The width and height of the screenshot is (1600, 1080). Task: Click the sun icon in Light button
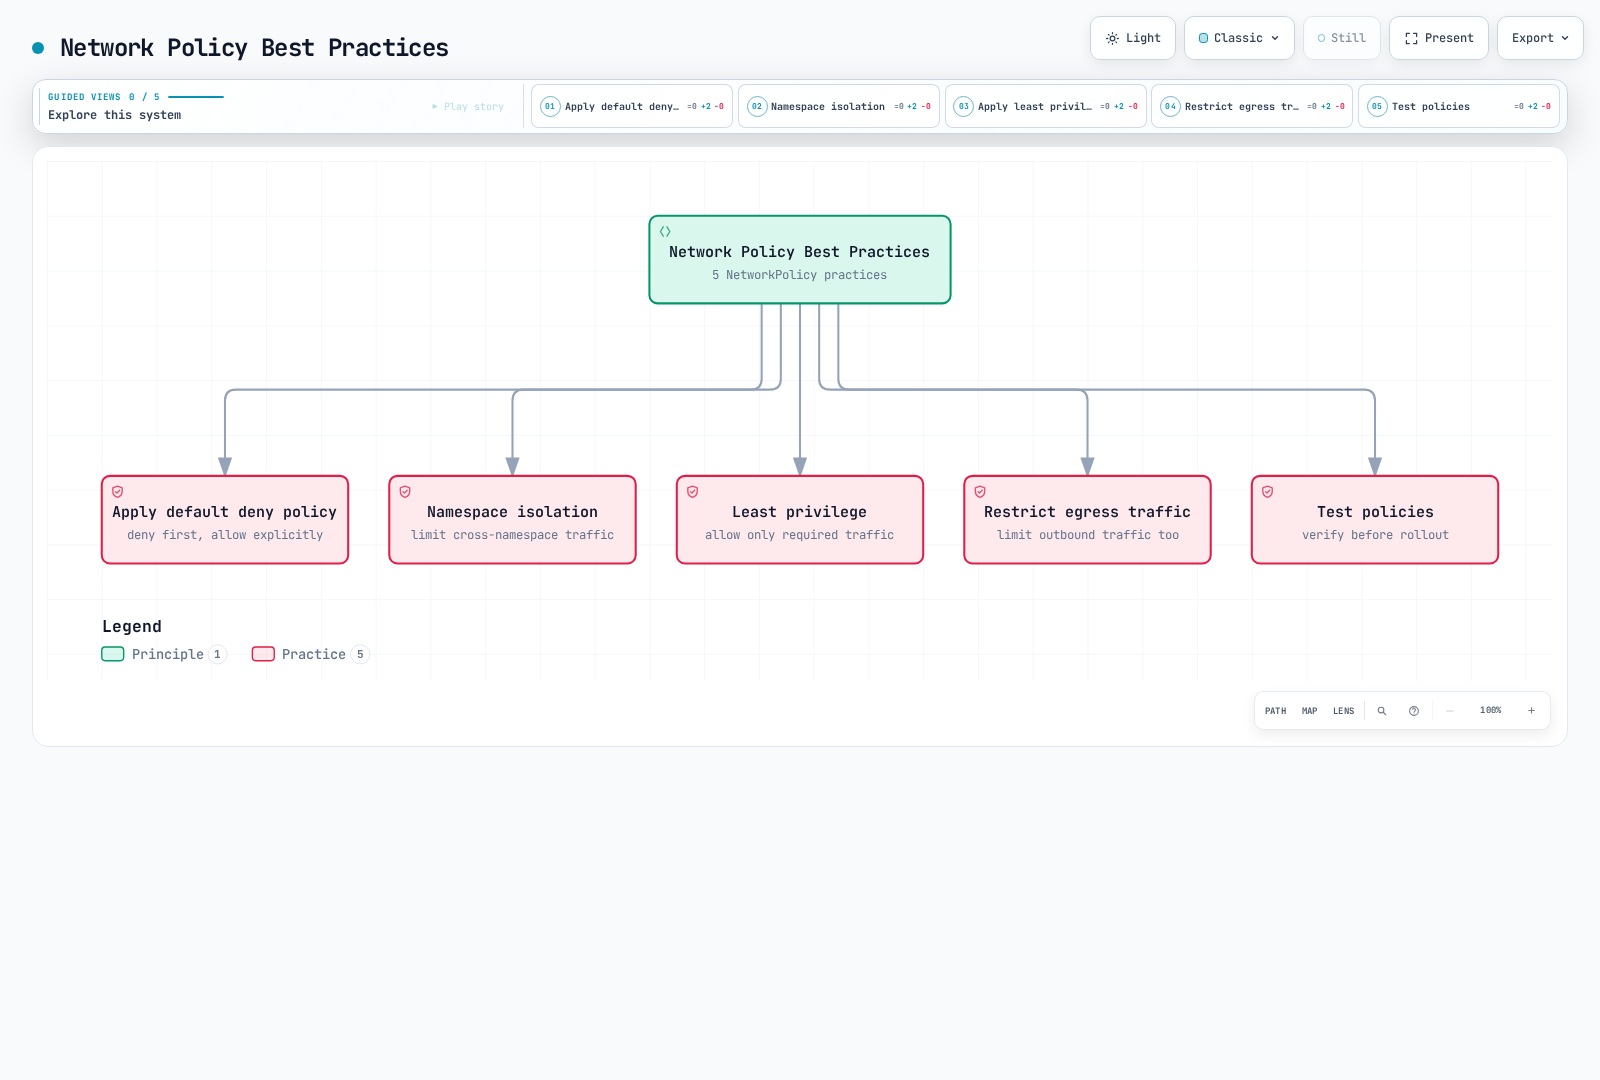(x=1112, y=38)
